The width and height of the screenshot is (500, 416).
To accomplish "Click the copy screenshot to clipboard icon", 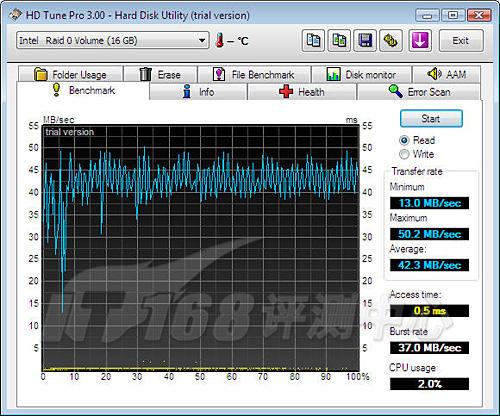I will point(339,41).
